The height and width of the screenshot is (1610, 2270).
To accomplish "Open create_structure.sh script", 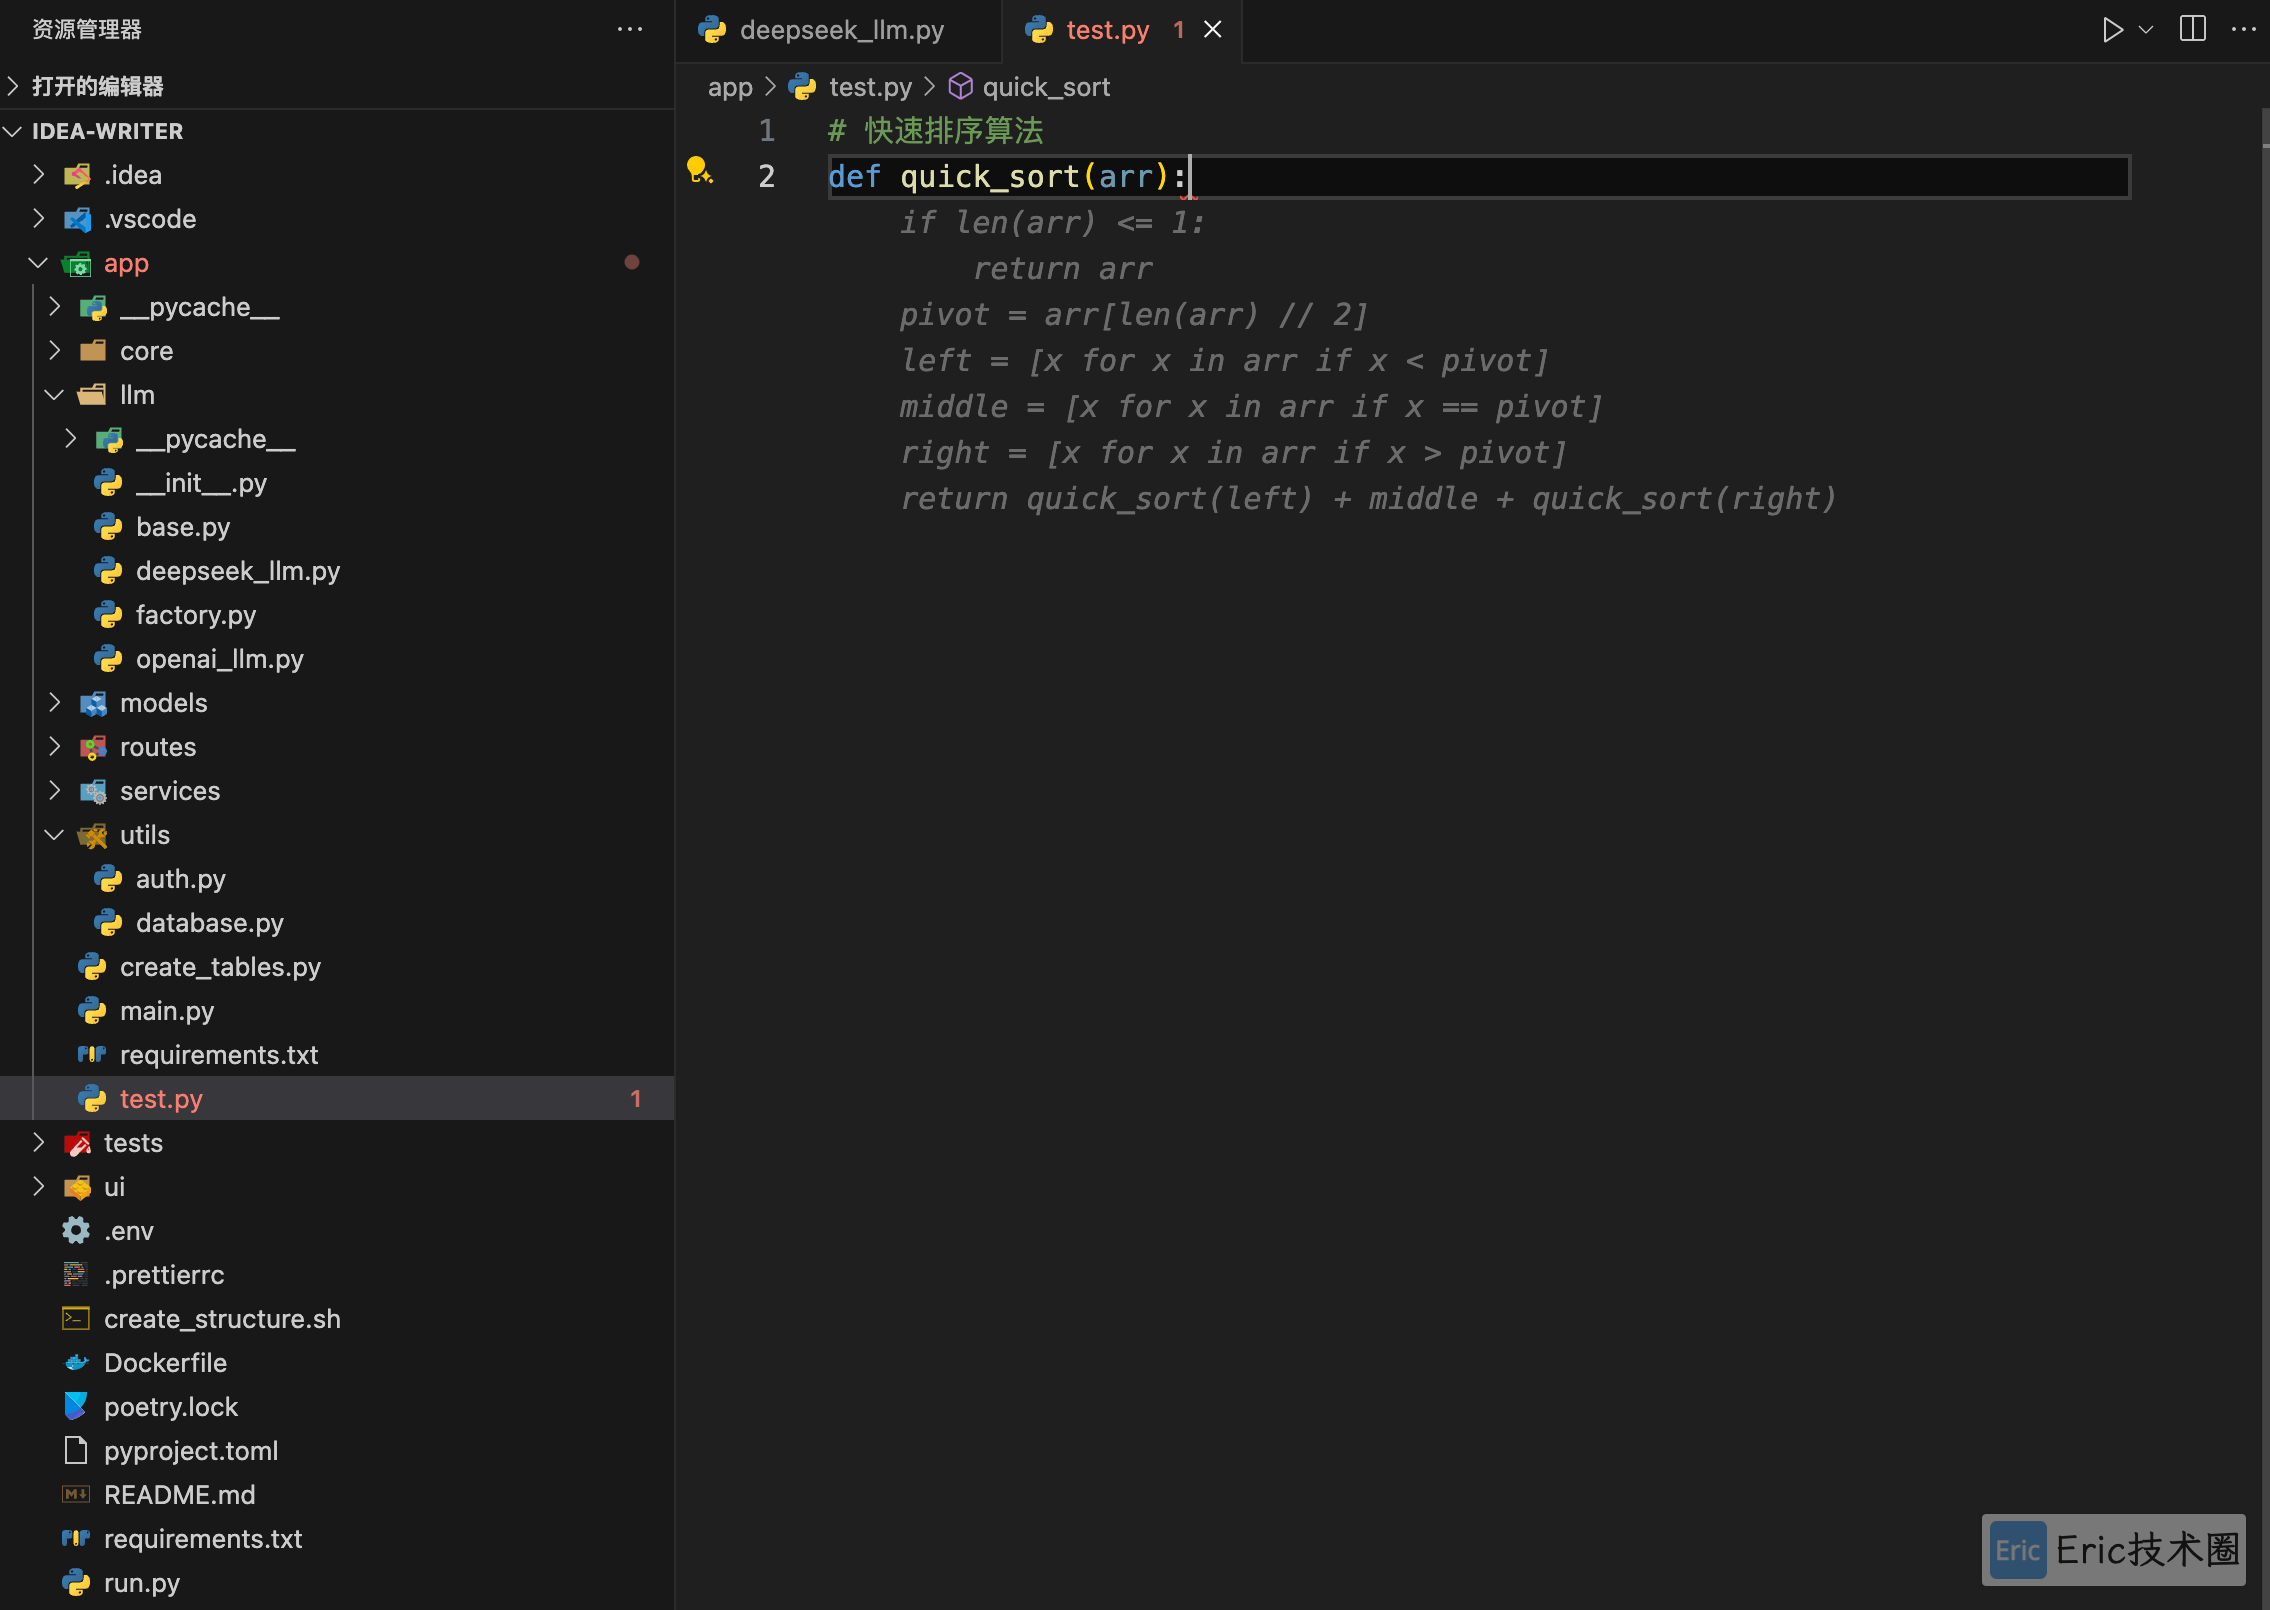I will pyautogui.click(x=337, y=1319).
